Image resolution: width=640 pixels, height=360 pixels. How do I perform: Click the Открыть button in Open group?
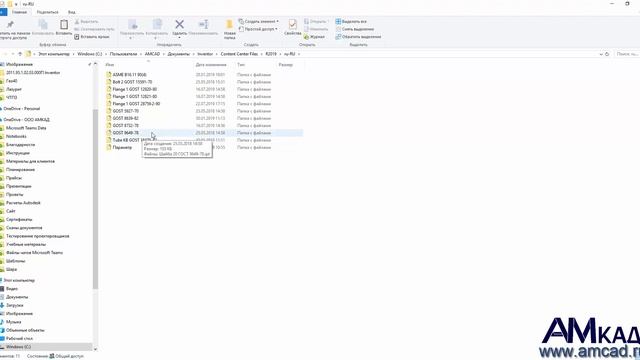(315, 21)
